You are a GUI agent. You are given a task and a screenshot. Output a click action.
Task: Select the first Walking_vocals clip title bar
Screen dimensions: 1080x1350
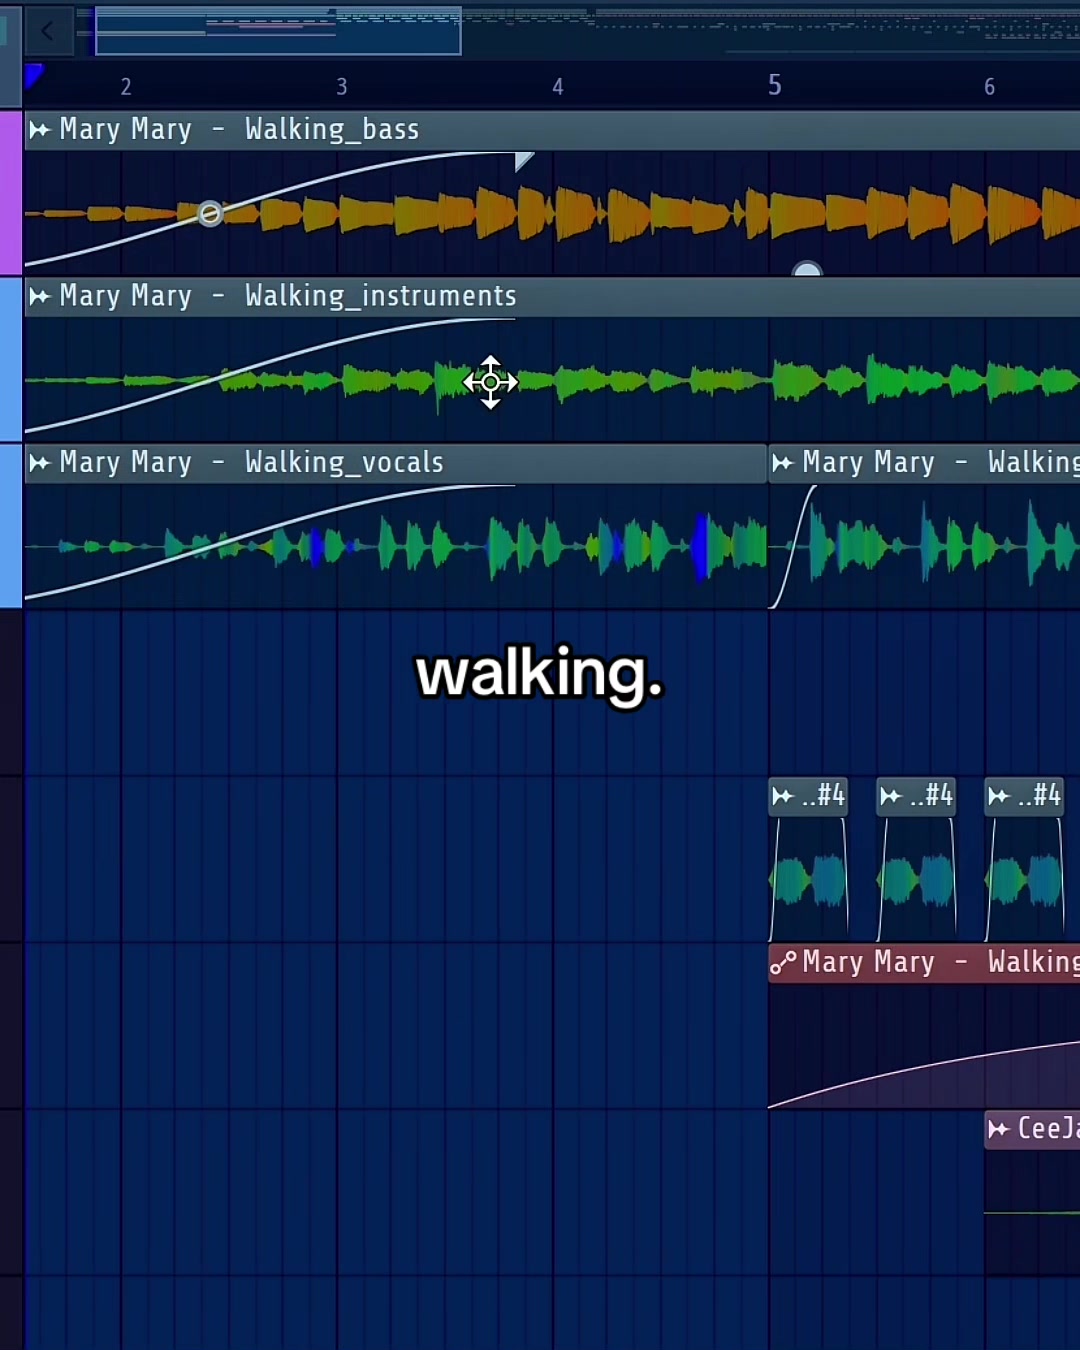[x=396, y=463]
